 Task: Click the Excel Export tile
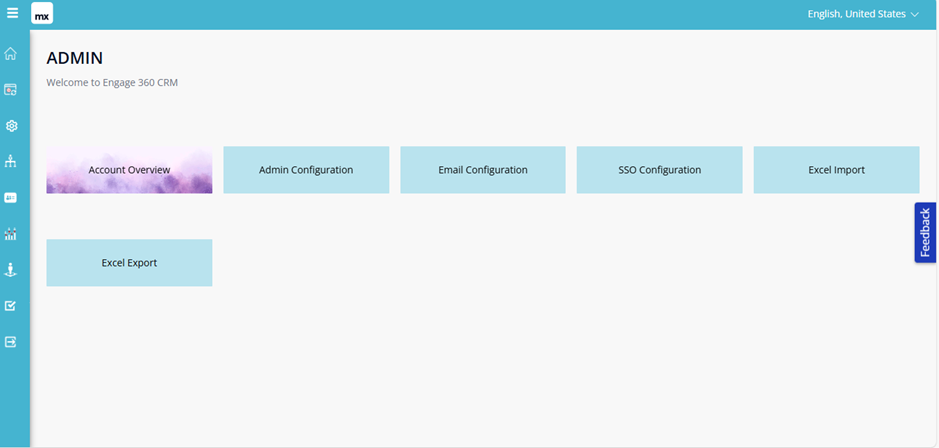click(x=129, y=263)
